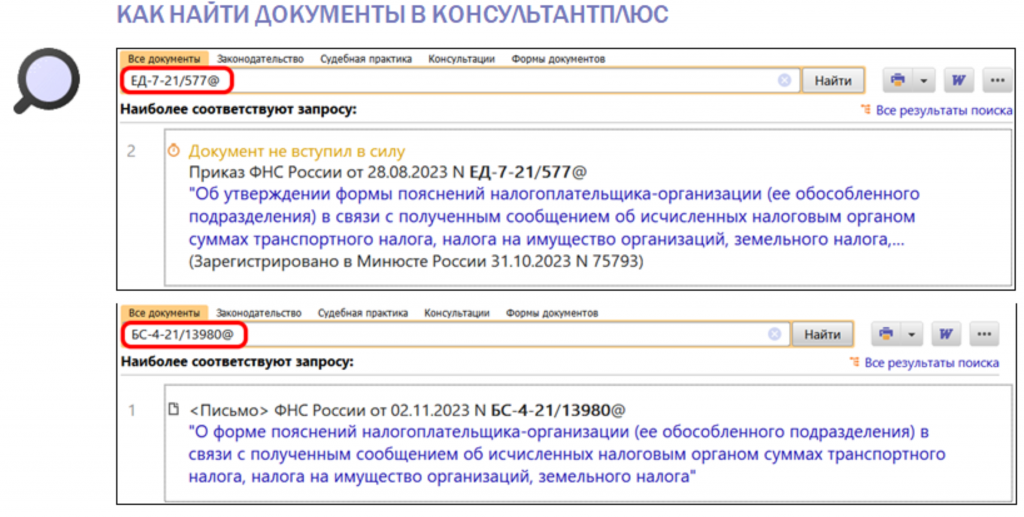The width and height of the screenshot is (1024, 517).
Task: Open Судебная практика tab in the lower panel
Action: (x=362, y=313)
